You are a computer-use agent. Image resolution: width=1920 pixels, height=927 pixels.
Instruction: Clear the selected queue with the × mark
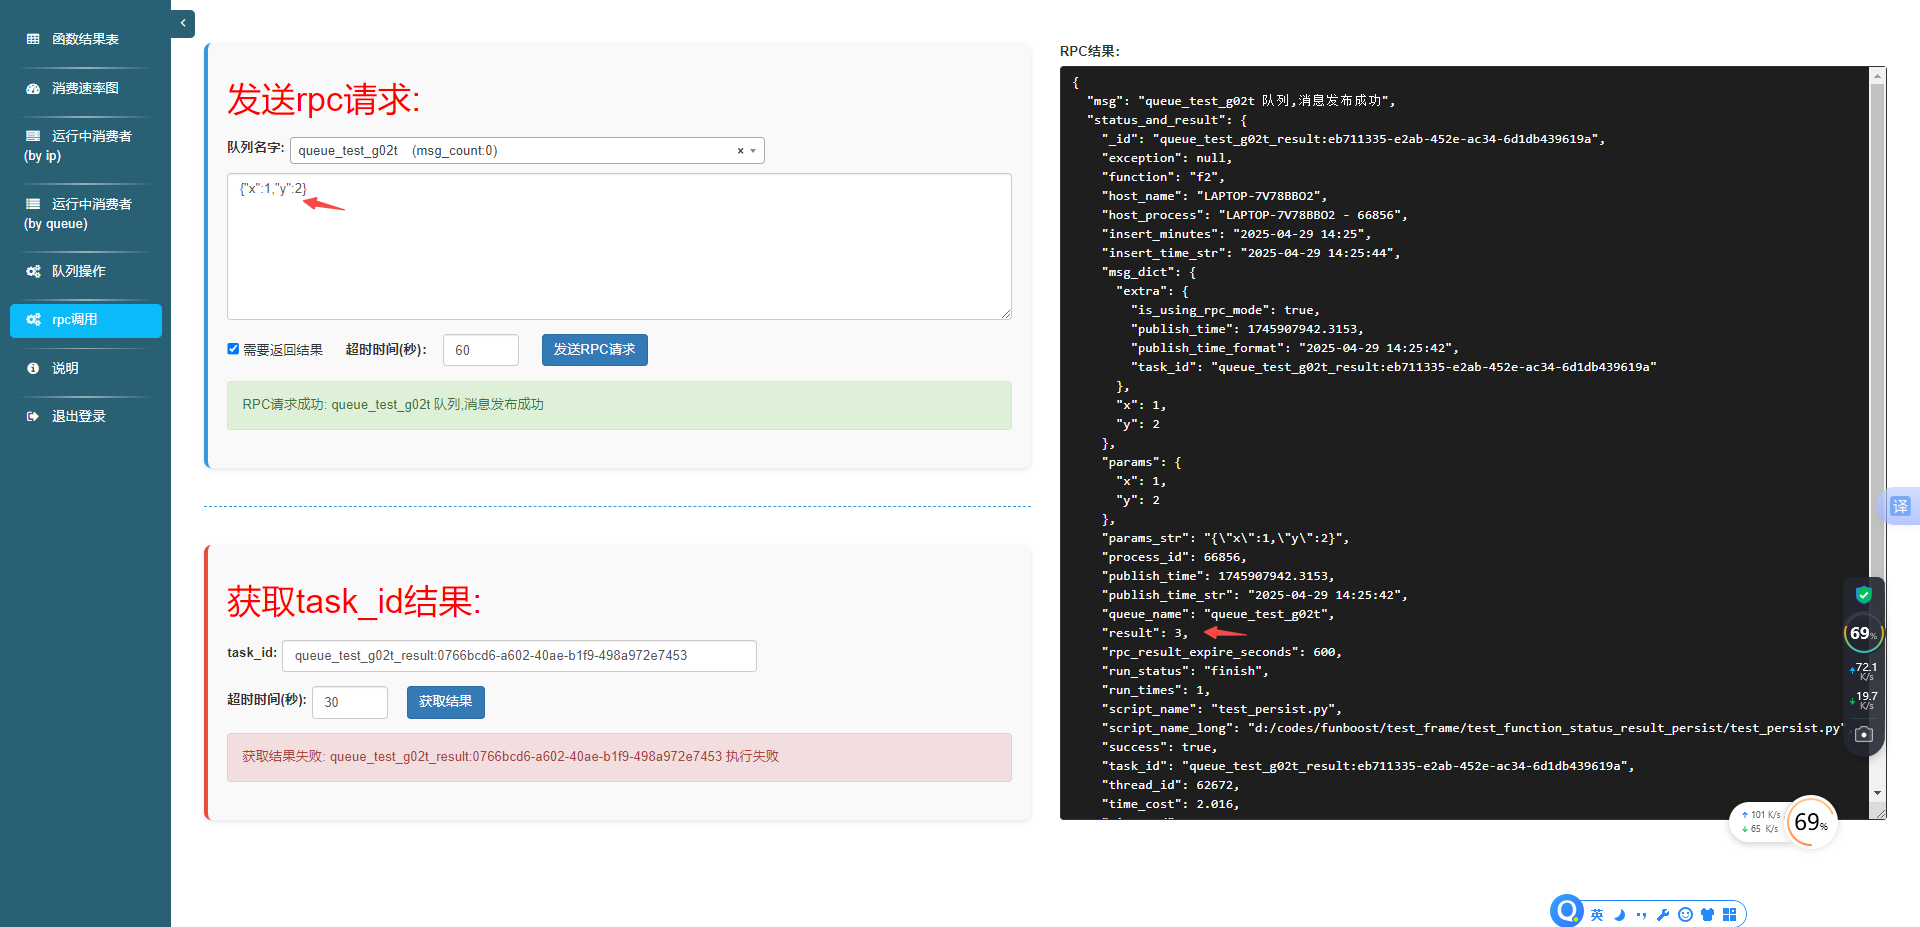pyautogui.click(x=740, y=151)
